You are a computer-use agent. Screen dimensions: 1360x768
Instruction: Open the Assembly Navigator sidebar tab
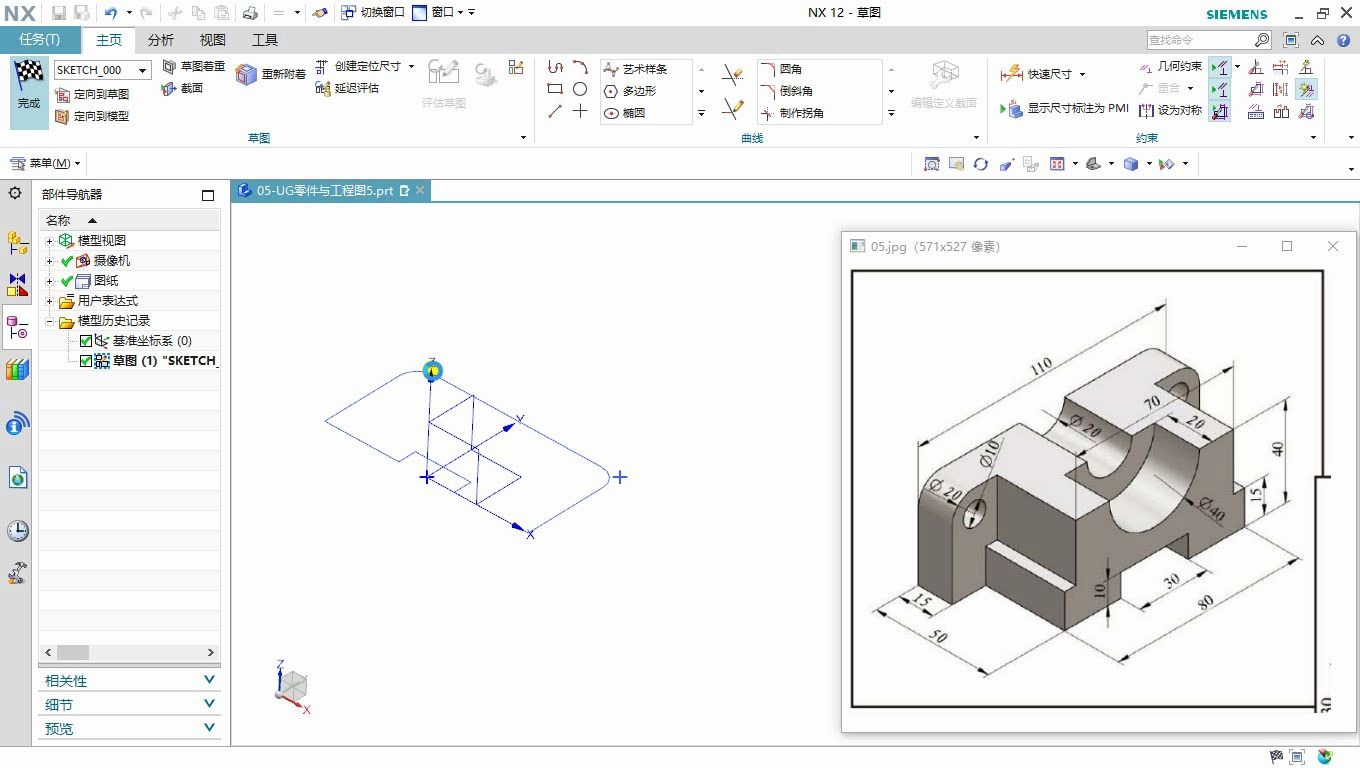[x=17, y=243]
